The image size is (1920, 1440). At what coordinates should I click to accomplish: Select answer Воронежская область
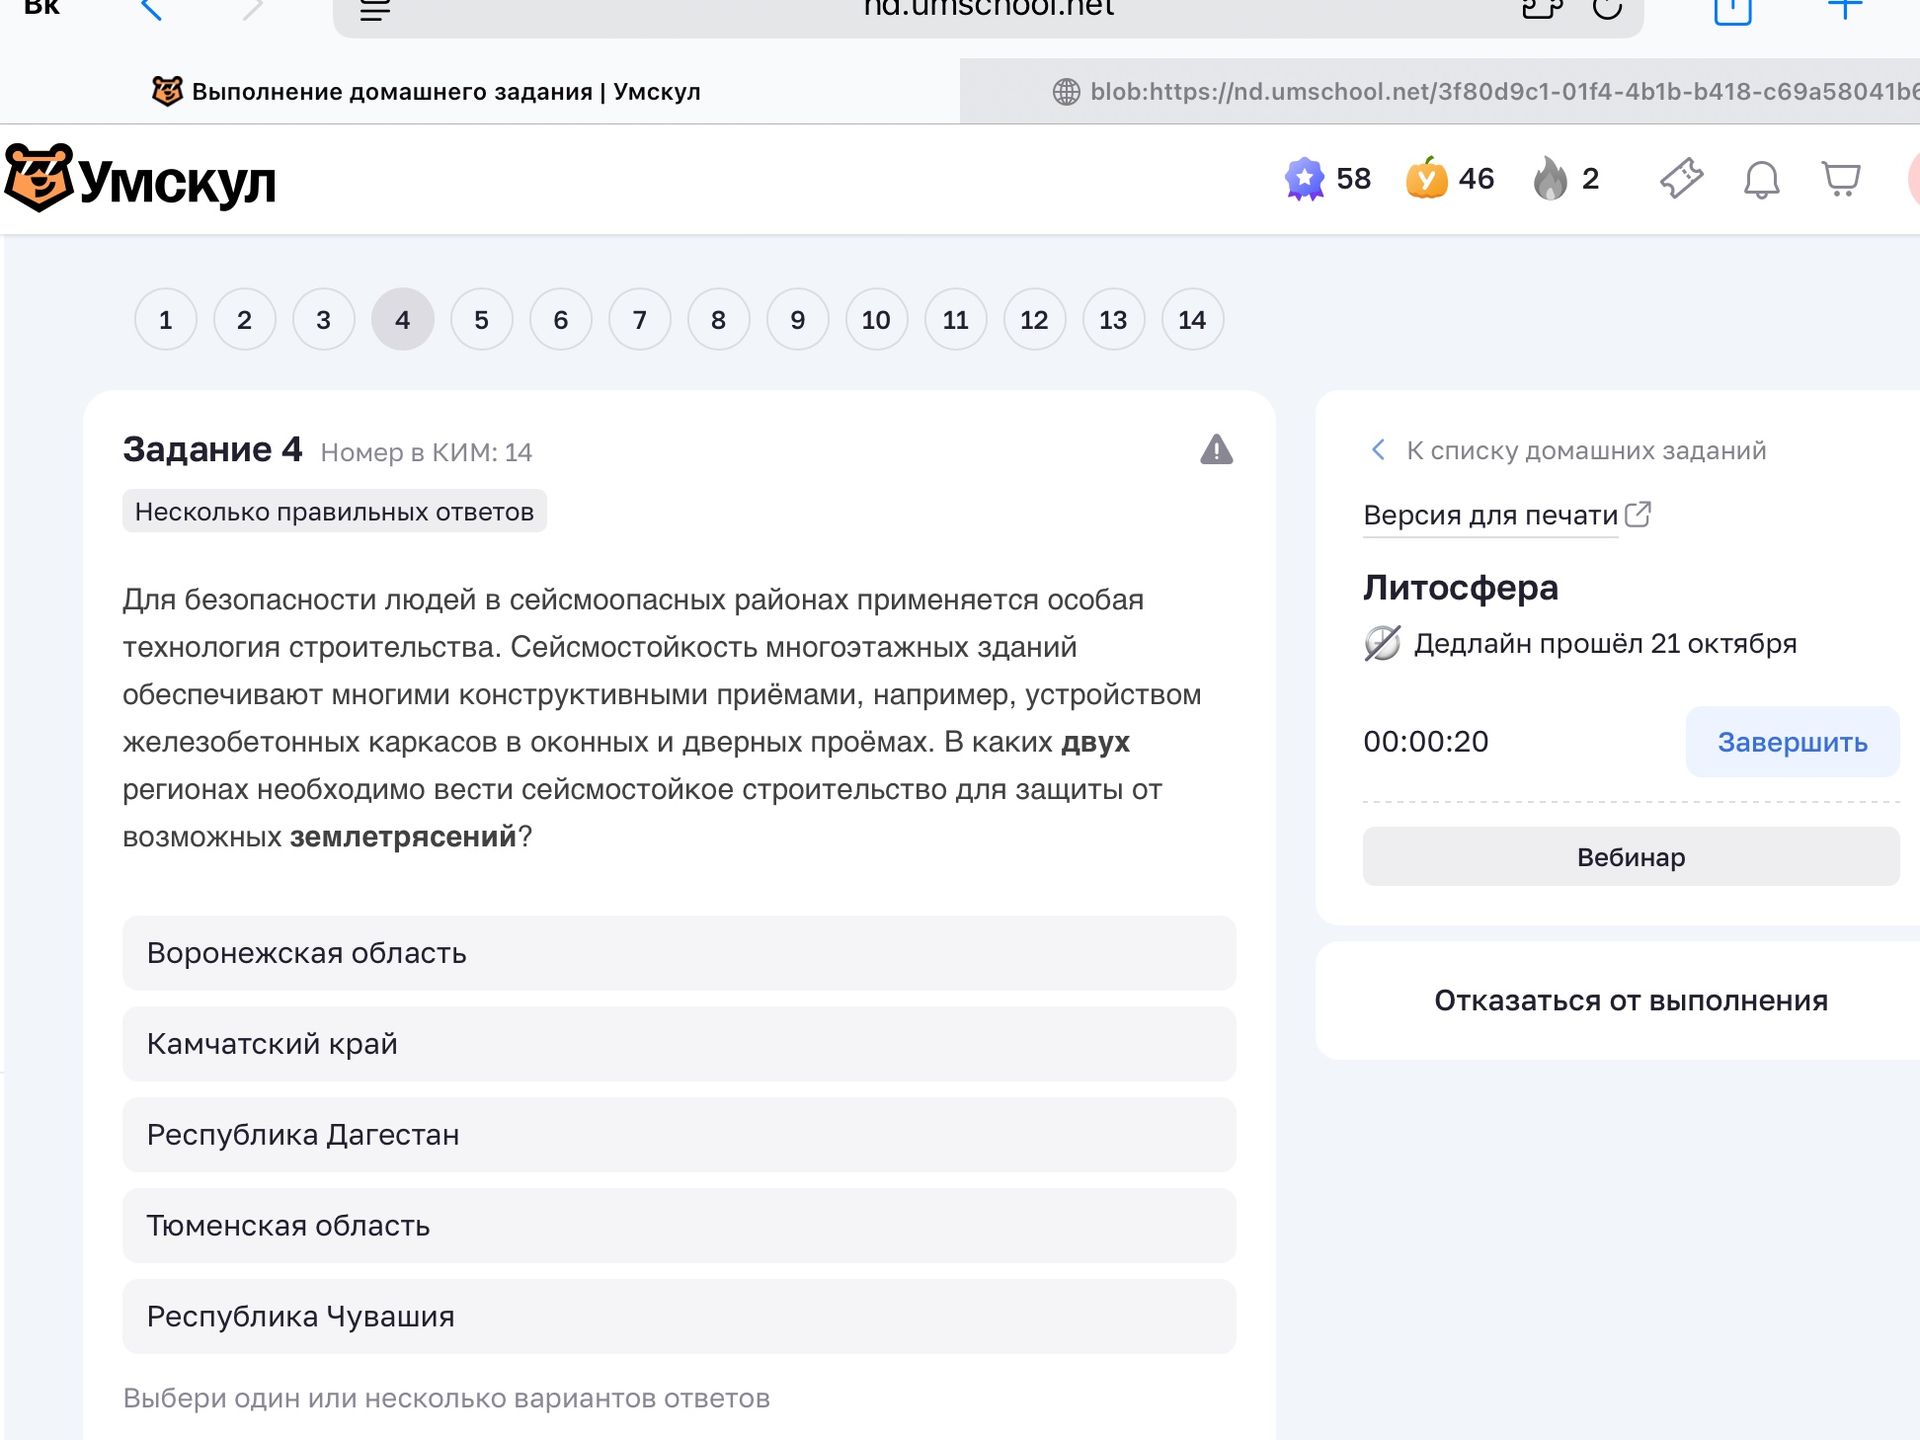click(x=679, y=953)
